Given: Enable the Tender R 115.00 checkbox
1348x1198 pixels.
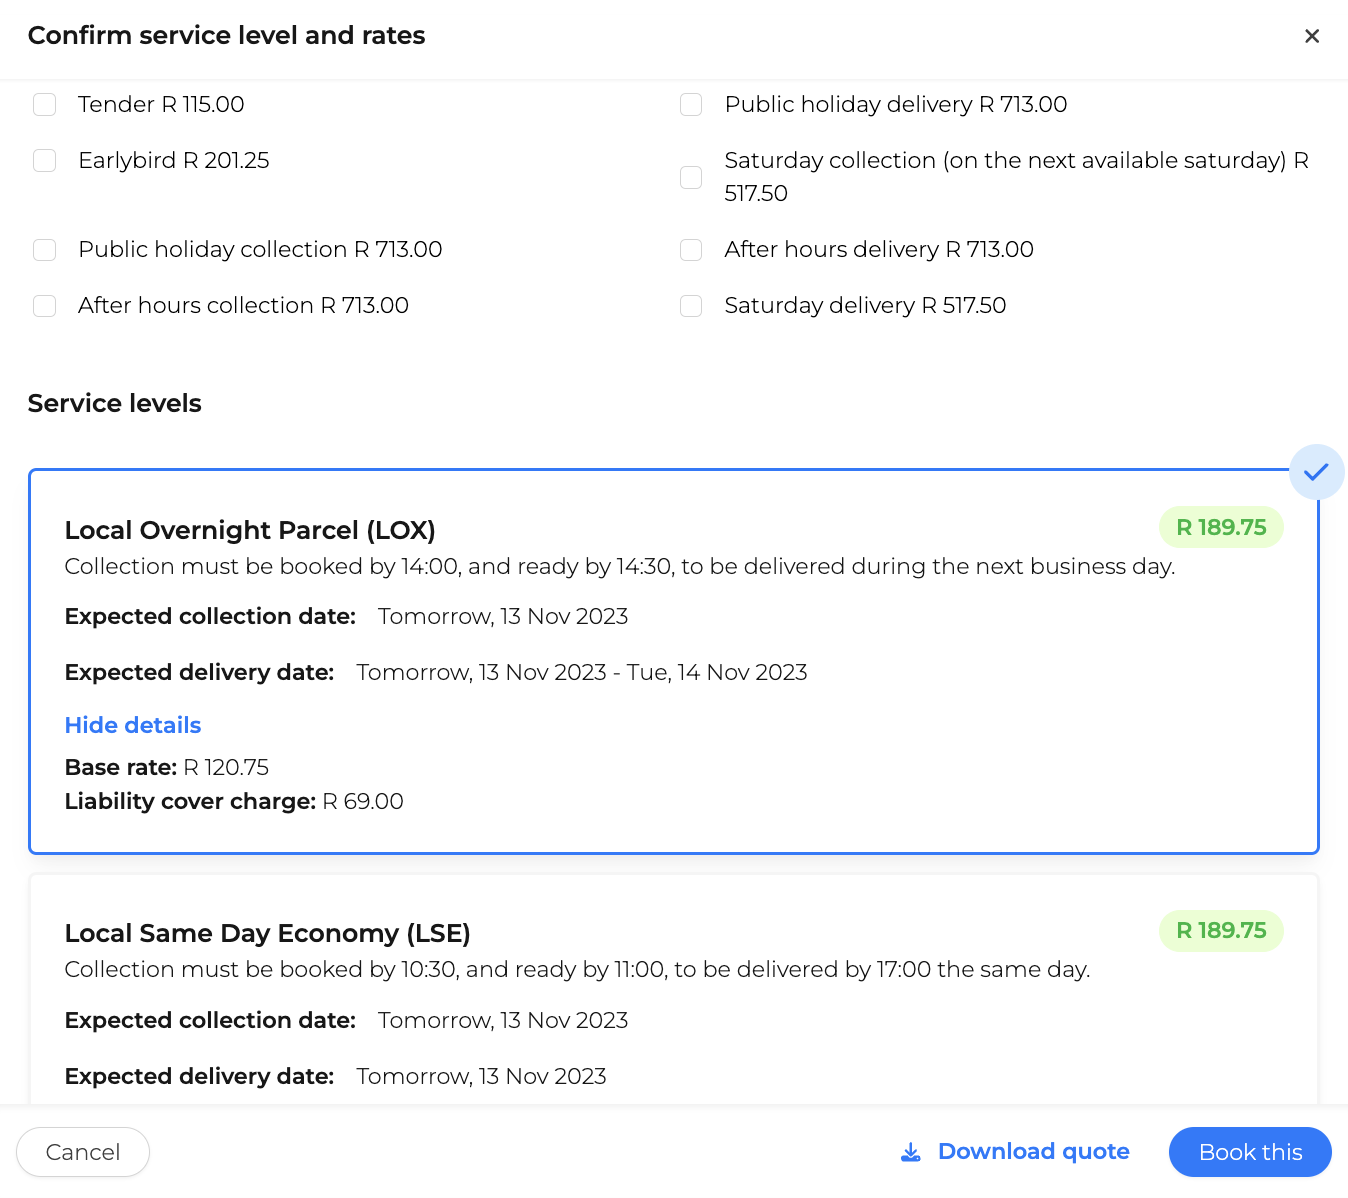Looking at the screenshot, I should pyautogui.click(x=45, y=105).
